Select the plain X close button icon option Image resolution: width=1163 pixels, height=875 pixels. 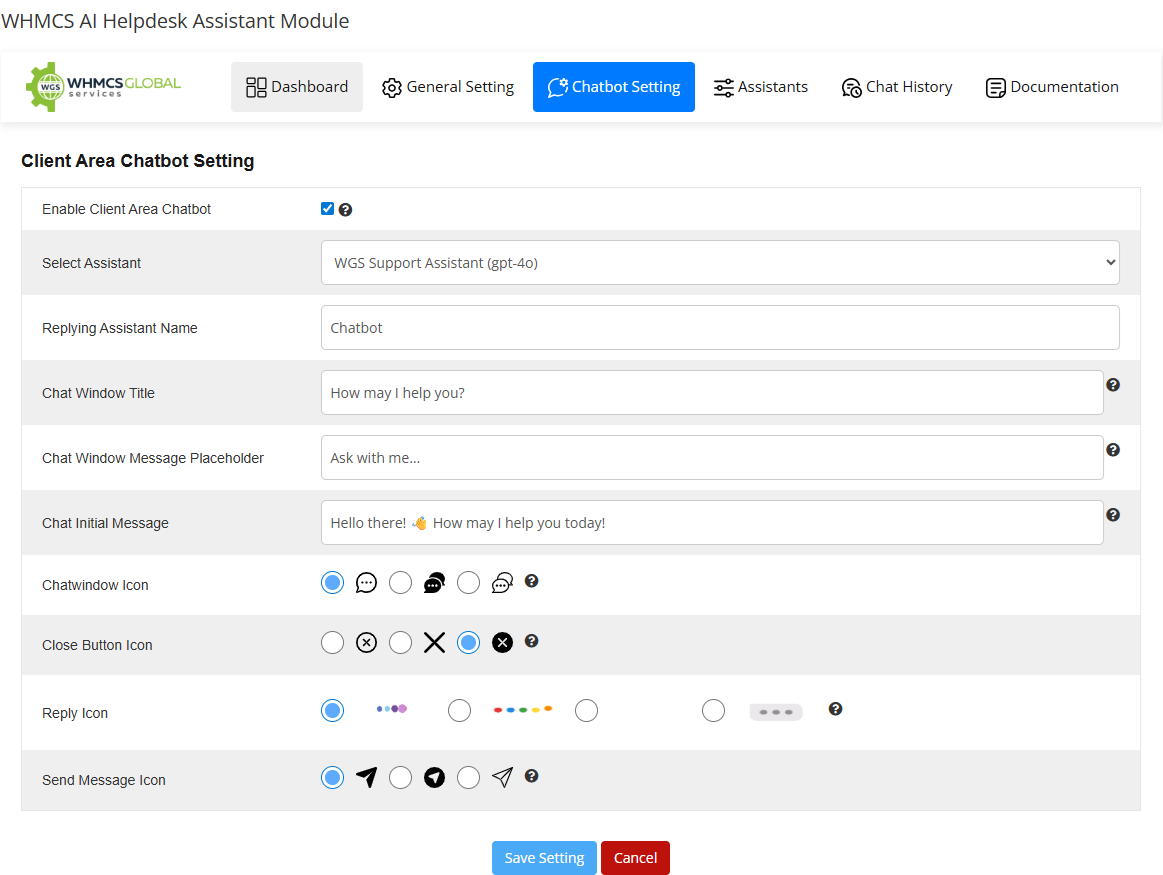tap(401, 643)
